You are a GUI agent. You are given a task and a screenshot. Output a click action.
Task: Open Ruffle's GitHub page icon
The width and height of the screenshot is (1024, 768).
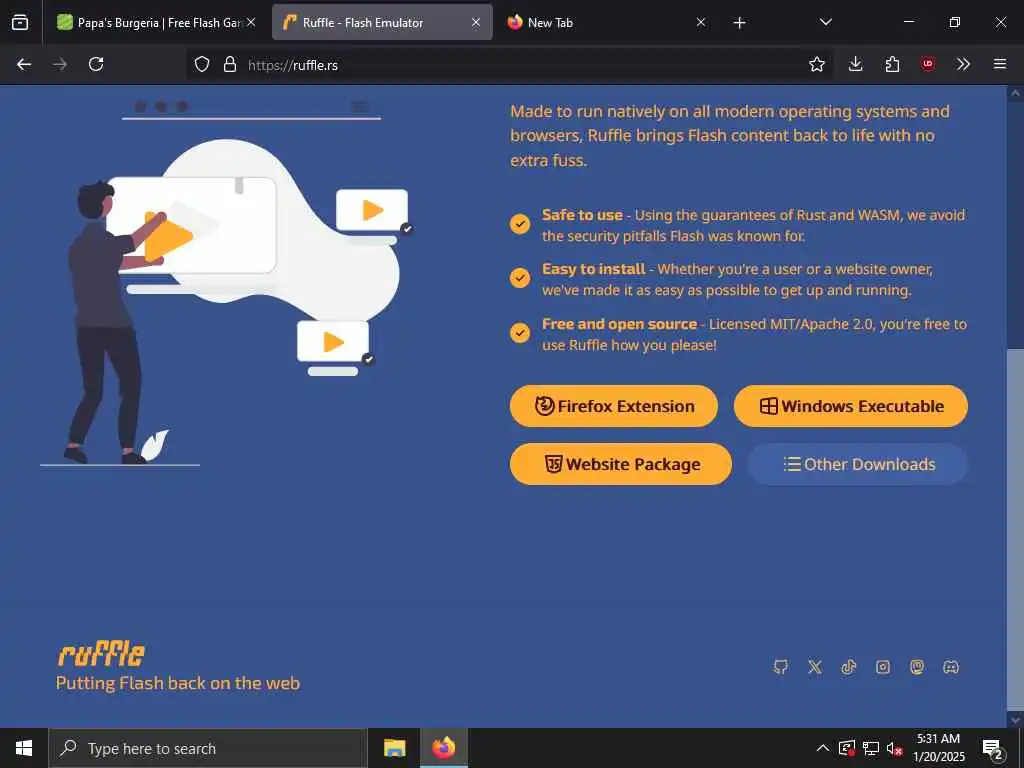click(780, 667)
